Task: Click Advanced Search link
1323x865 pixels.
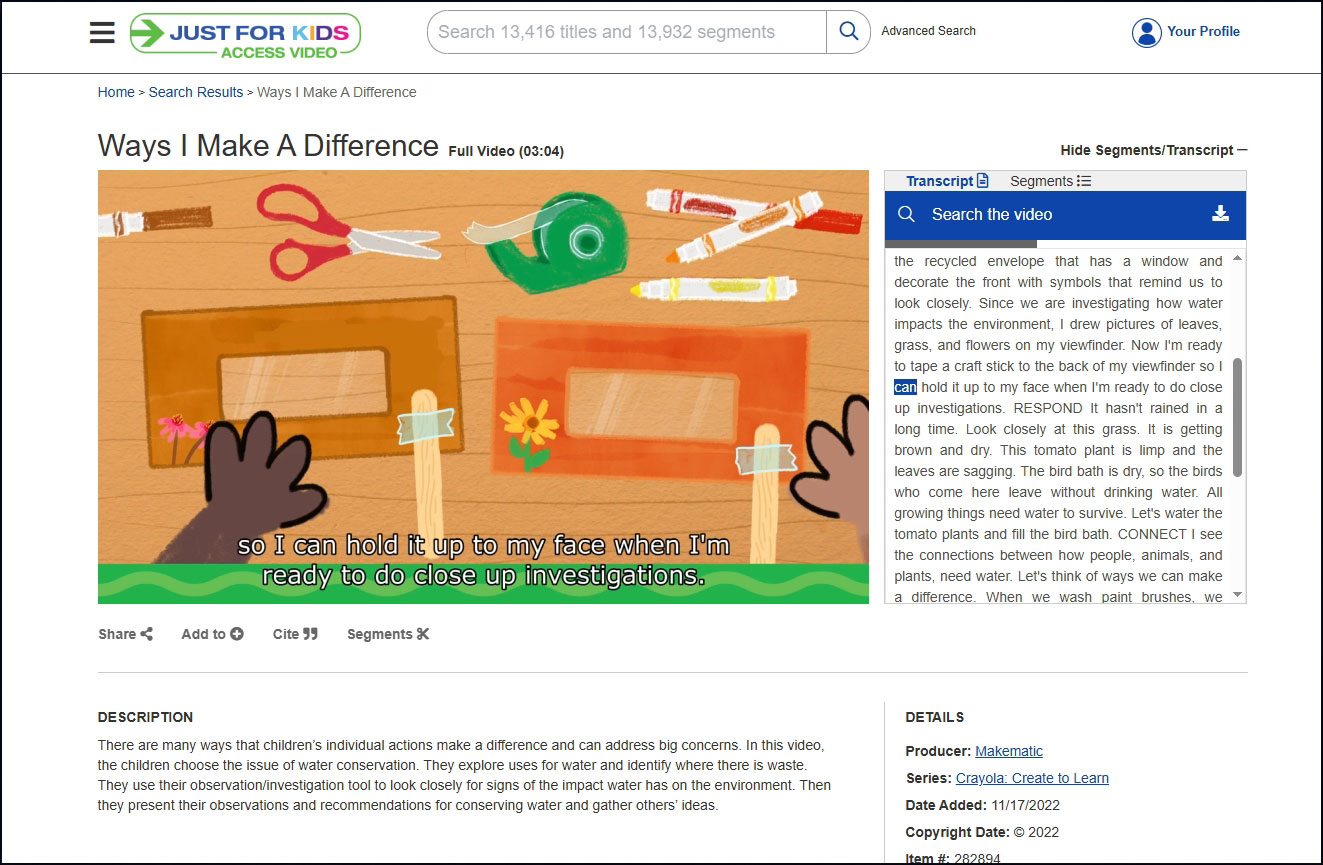Action: click(x=928, y=31)
